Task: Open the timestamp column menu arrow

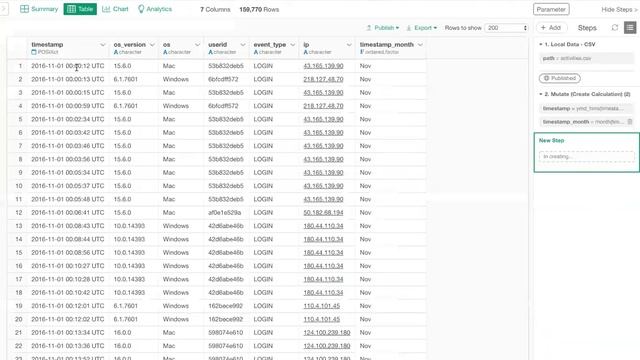Action: coord(103,45)
